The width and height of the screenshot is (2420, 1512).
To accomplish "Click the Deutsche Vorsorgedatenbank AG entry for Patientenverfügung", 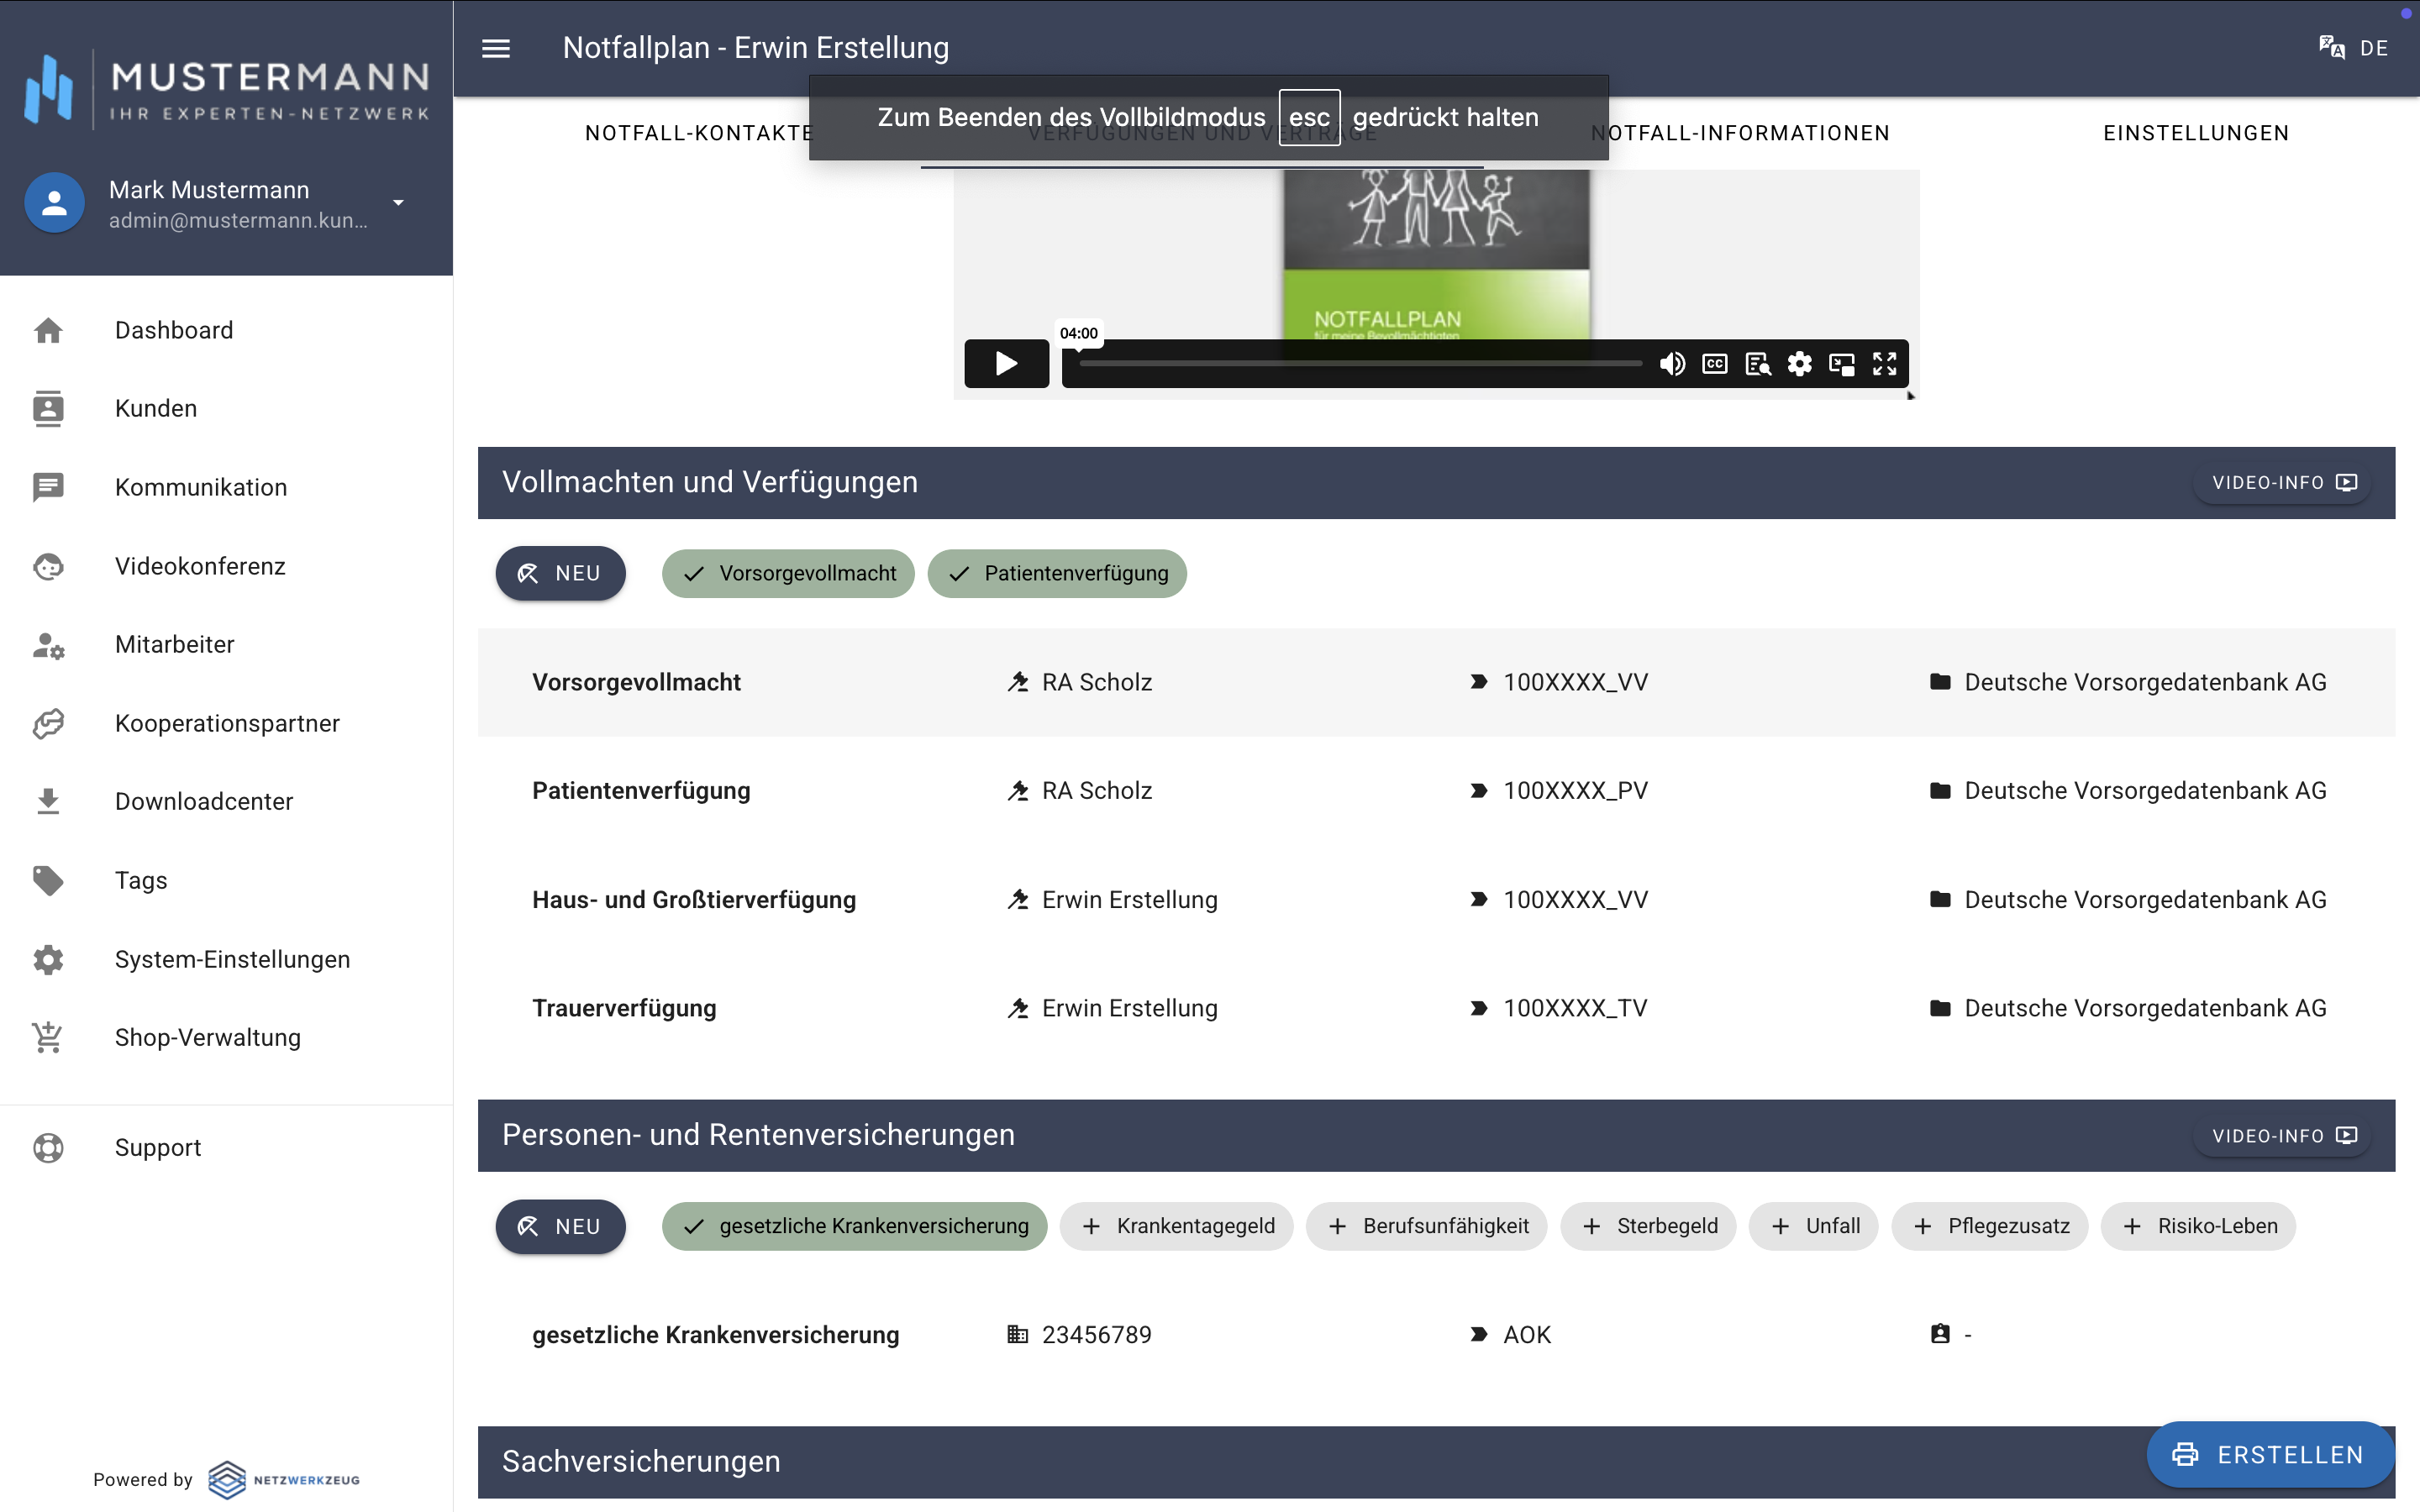I will click(x=2145, y=791).
